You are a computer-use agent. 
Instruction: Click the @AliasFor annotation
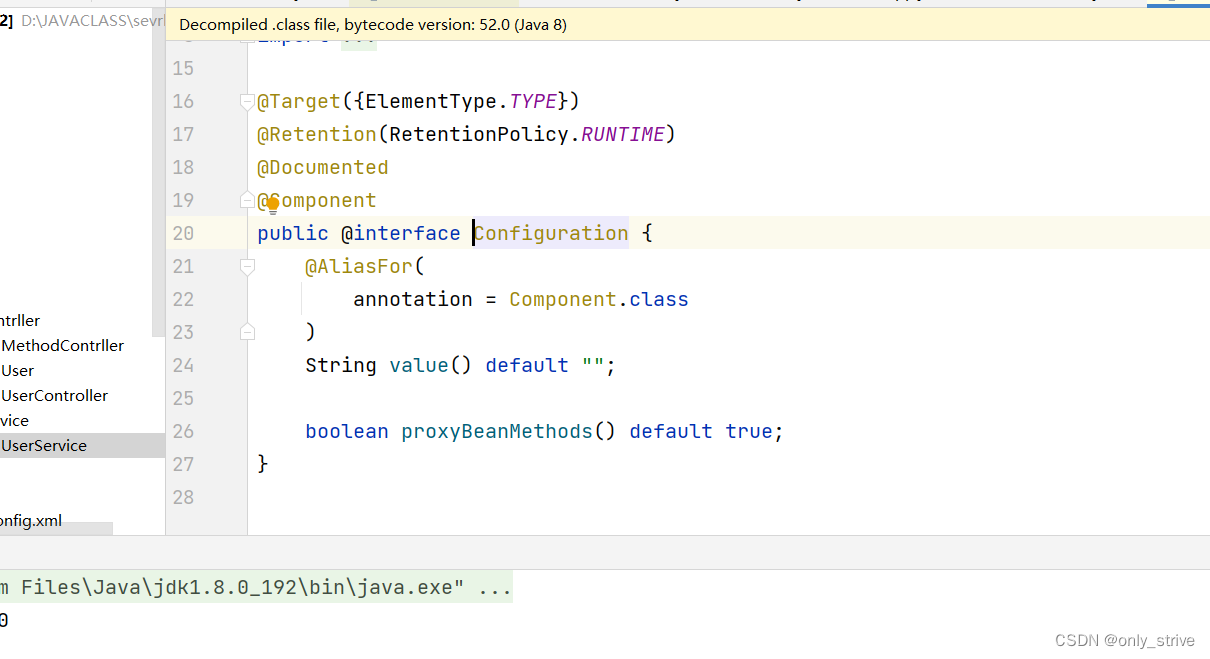(x=359, y=266)
